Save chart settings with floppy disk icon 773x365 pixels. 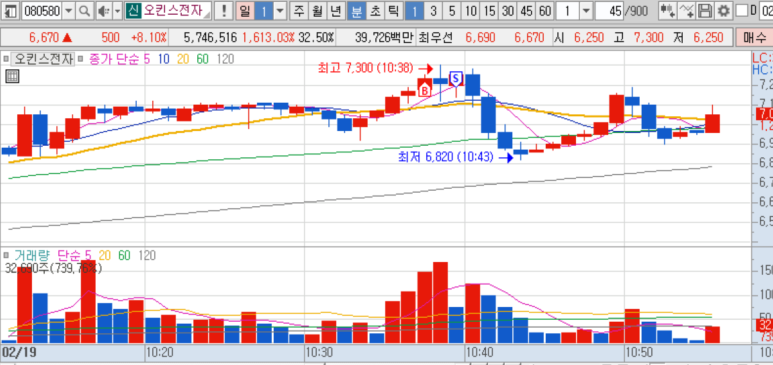[x=706, y=11]
